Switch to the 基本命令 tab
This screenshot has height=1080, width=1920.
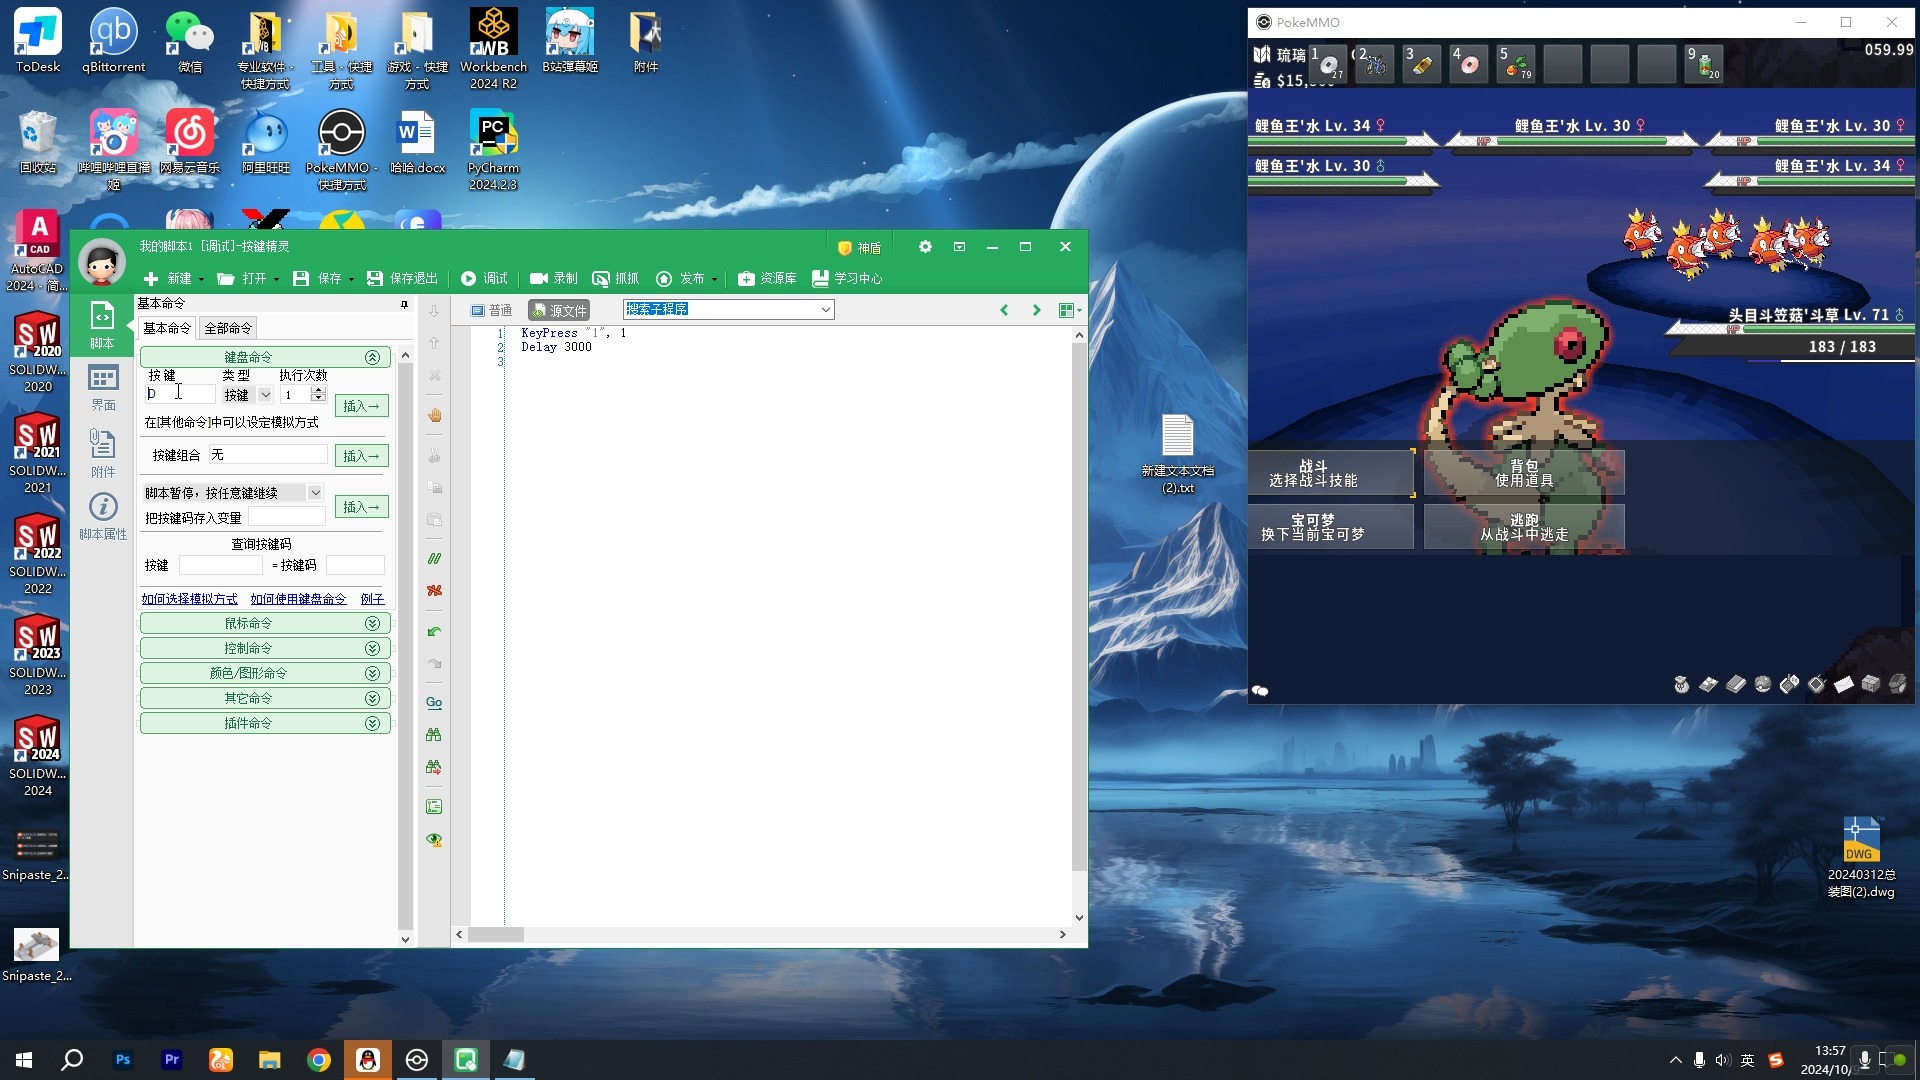[167, 328]
